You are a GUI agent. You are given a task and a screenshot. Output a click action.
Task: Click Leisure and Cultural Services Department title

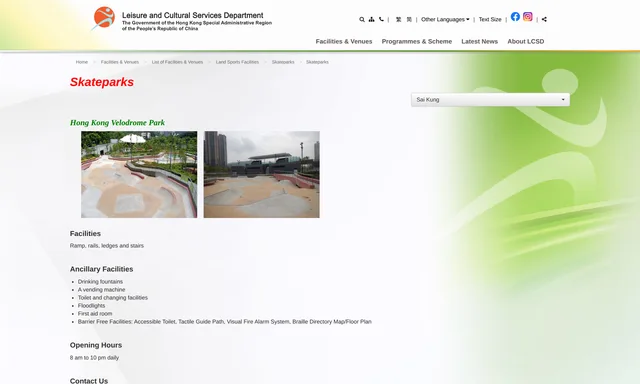[193, 16]
